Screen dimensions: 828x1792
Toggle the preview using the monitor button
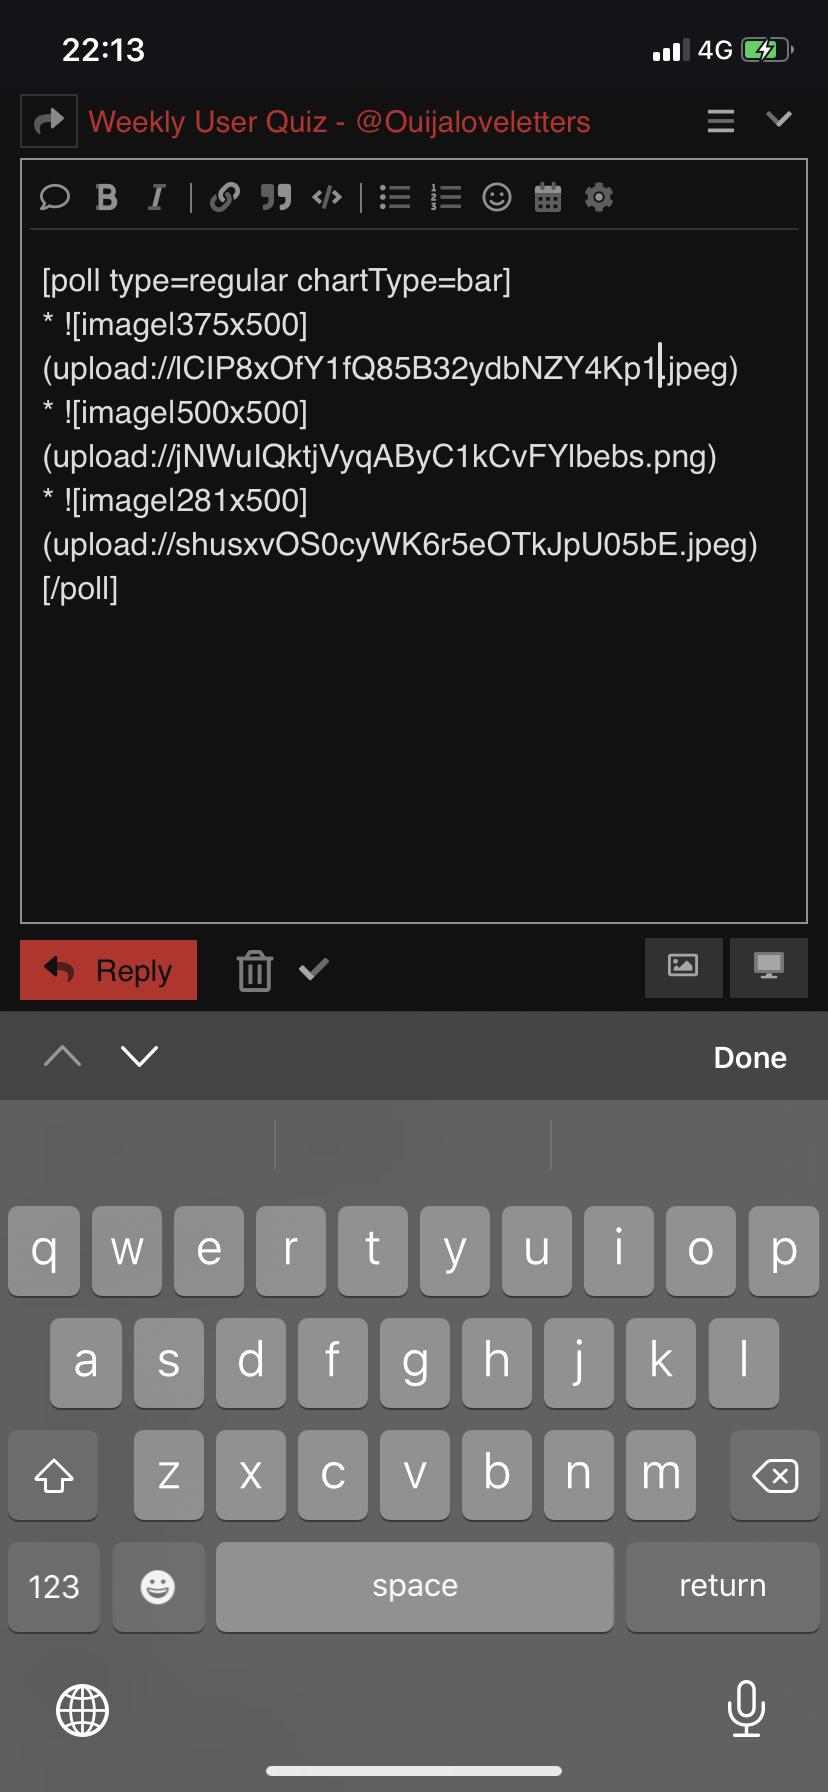point(769,967)
